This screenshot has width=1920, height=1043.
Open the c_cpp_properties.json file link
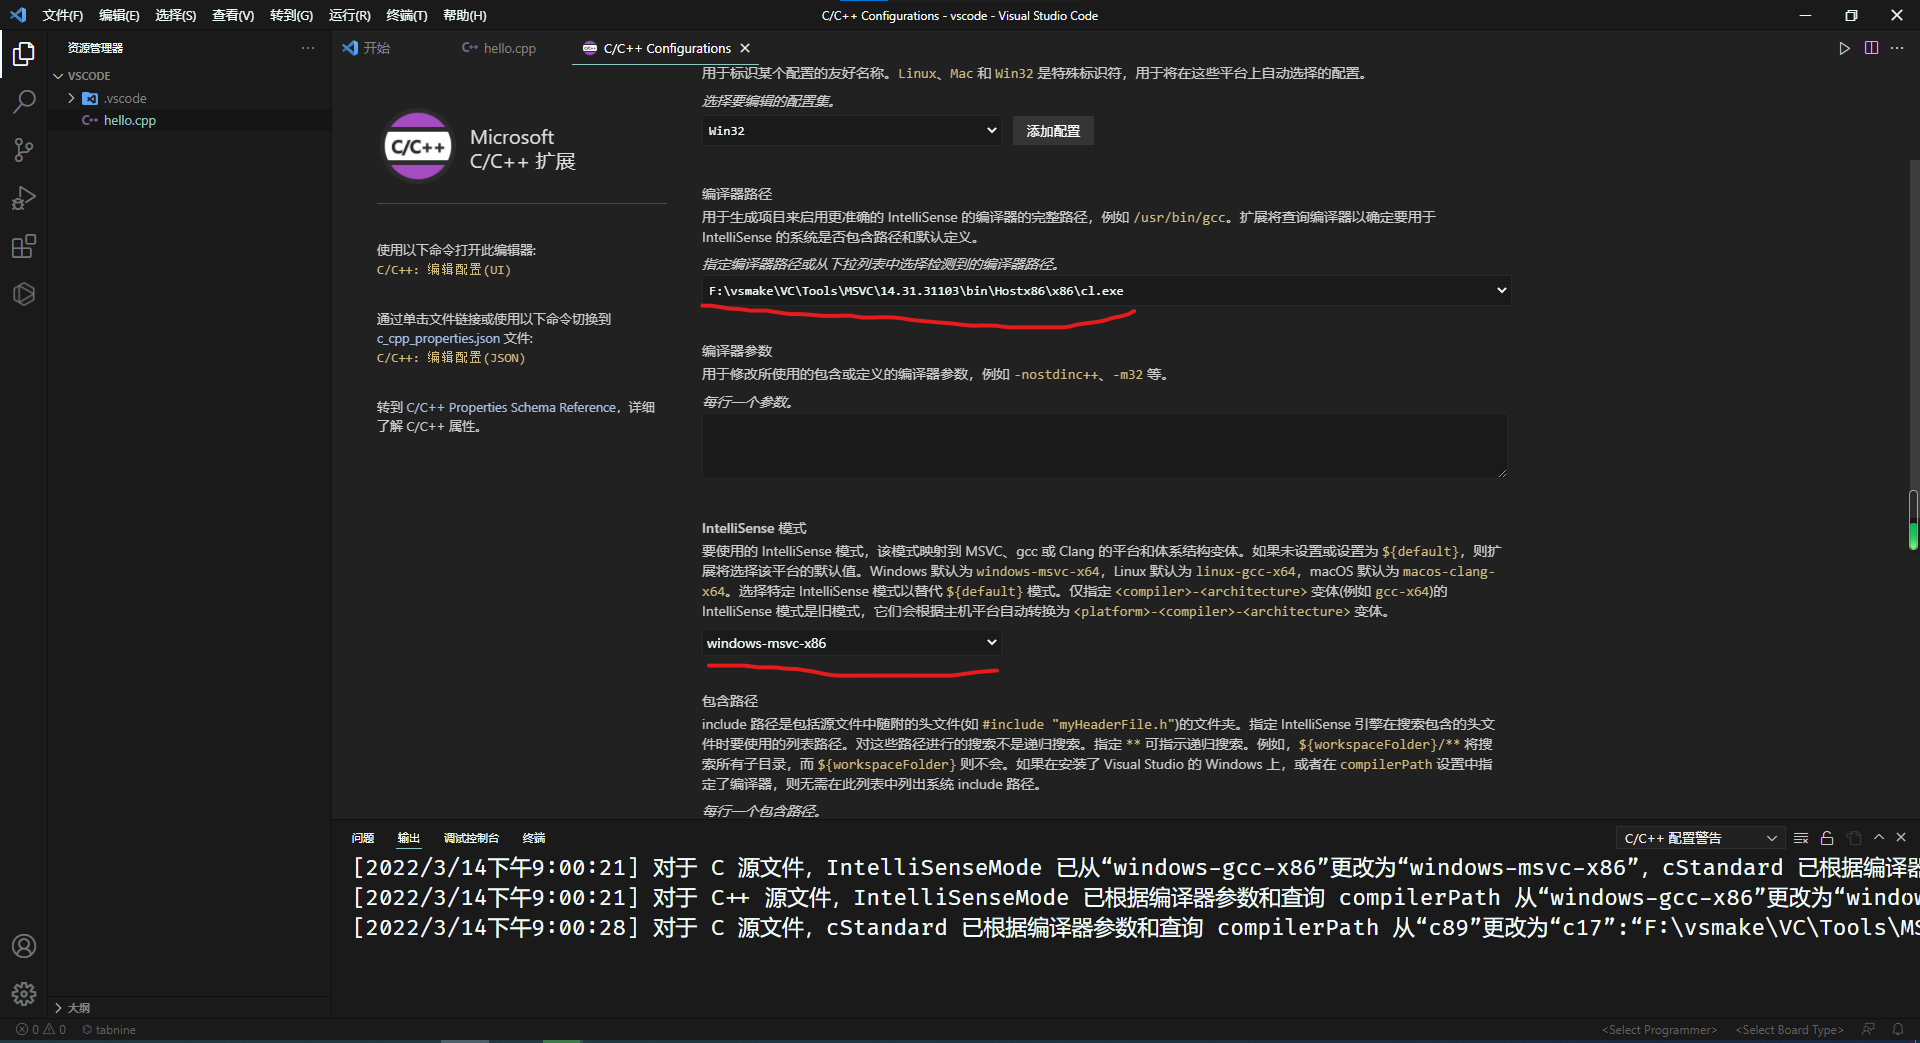(x=438, y=339)
